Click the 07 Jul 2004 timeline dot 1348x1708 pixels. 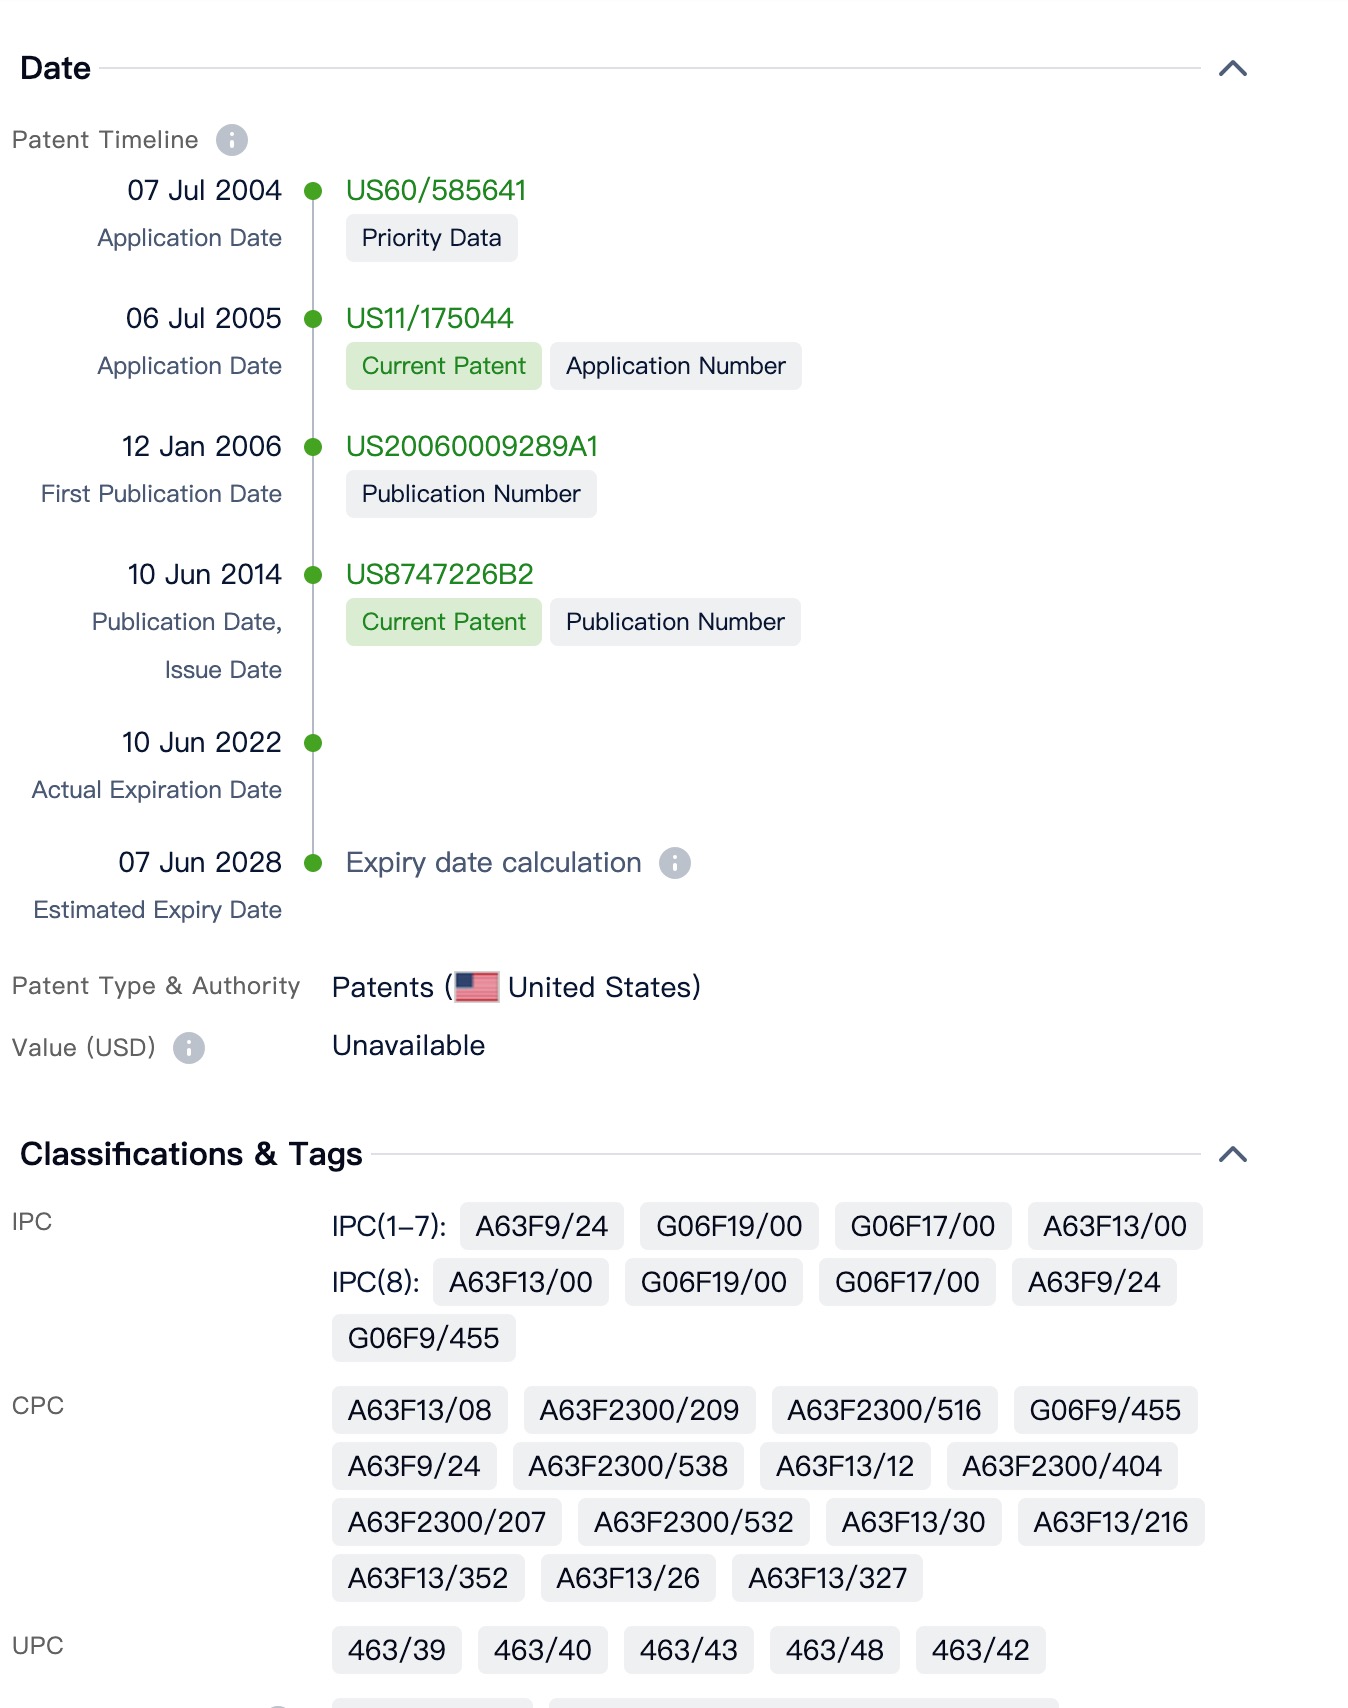313,191
